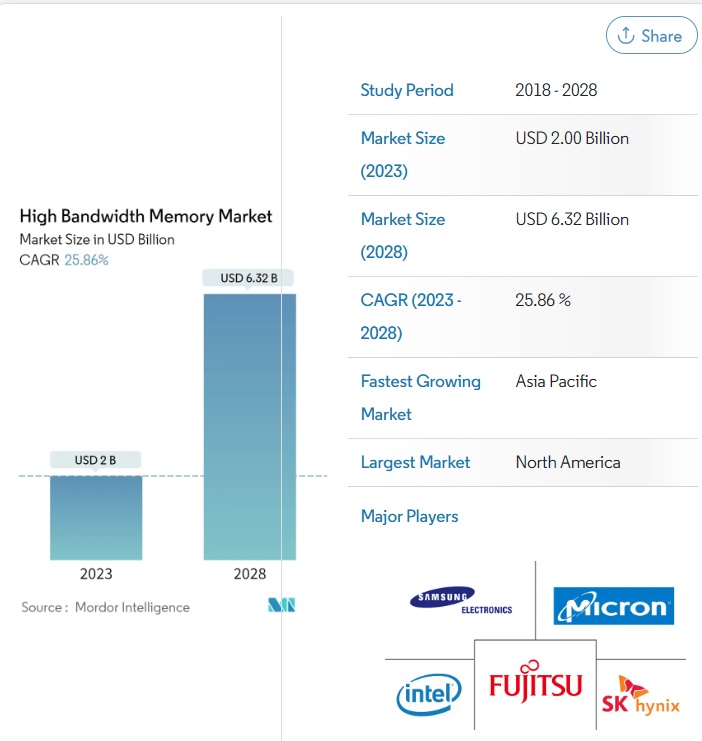Click the 2018 - 2028 value

click(x=556, y=90)
